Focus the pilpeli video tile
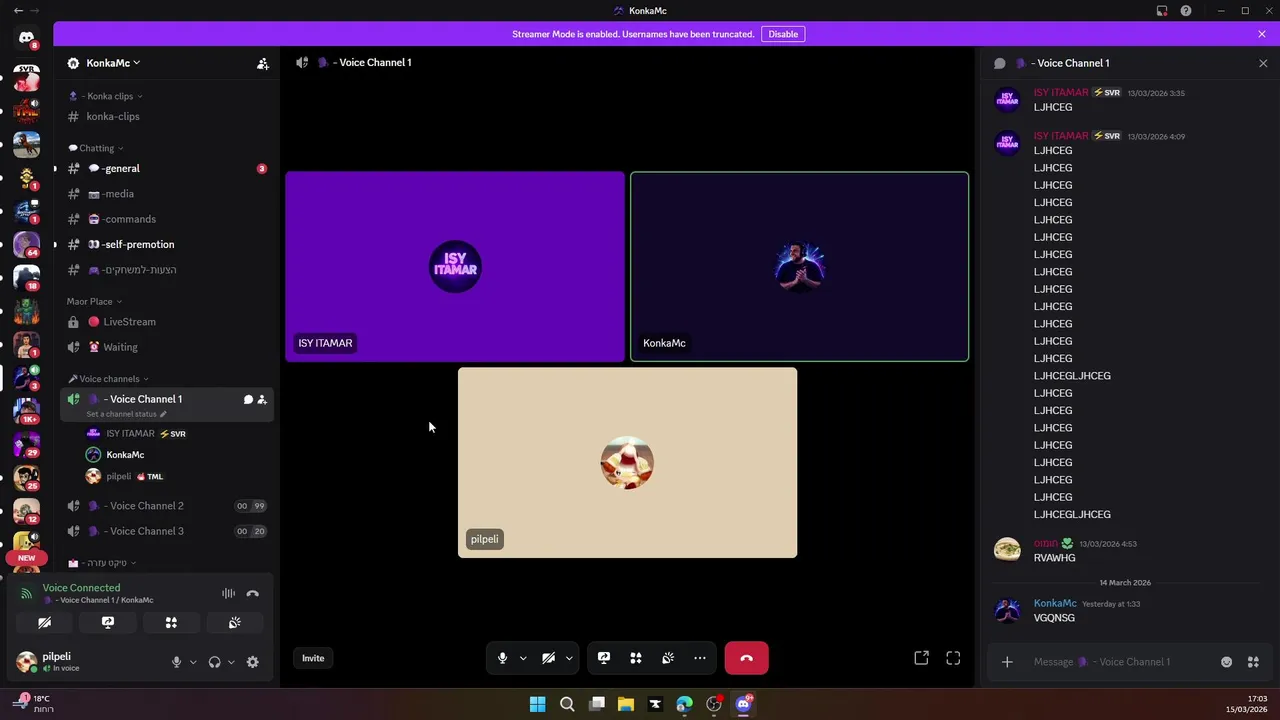Screen dimensions: 1280x720 click(x=627, y=463)
